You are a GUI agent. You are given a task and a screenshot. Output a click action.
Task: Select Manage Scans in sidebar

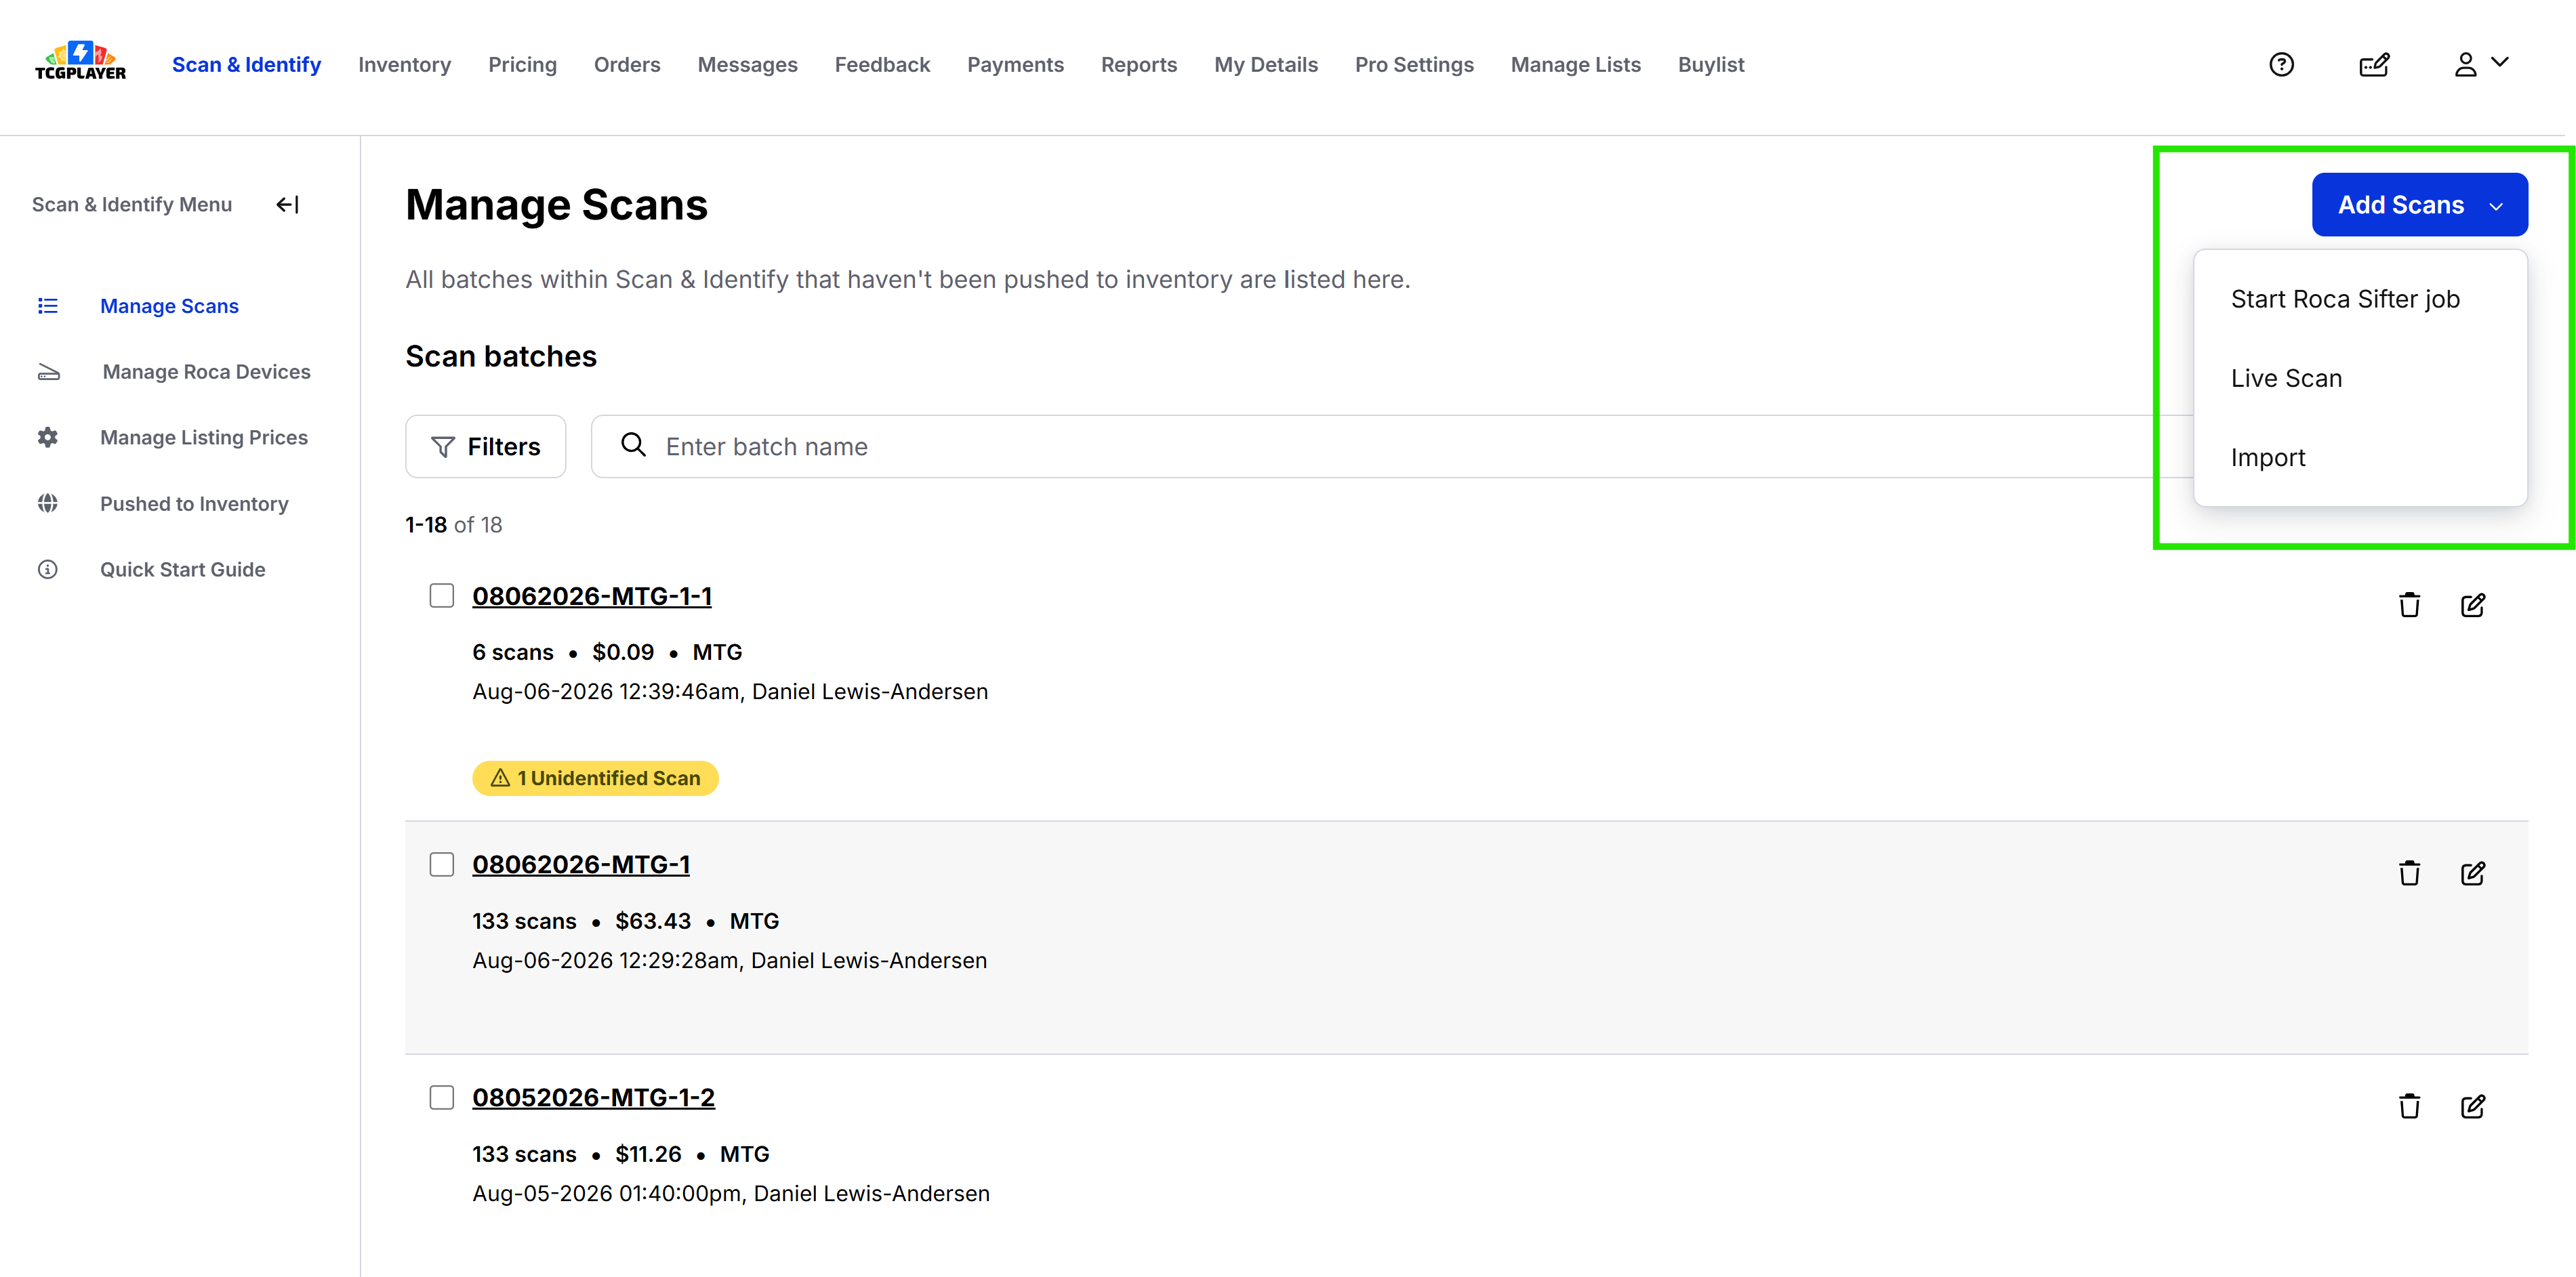(169, 306)
